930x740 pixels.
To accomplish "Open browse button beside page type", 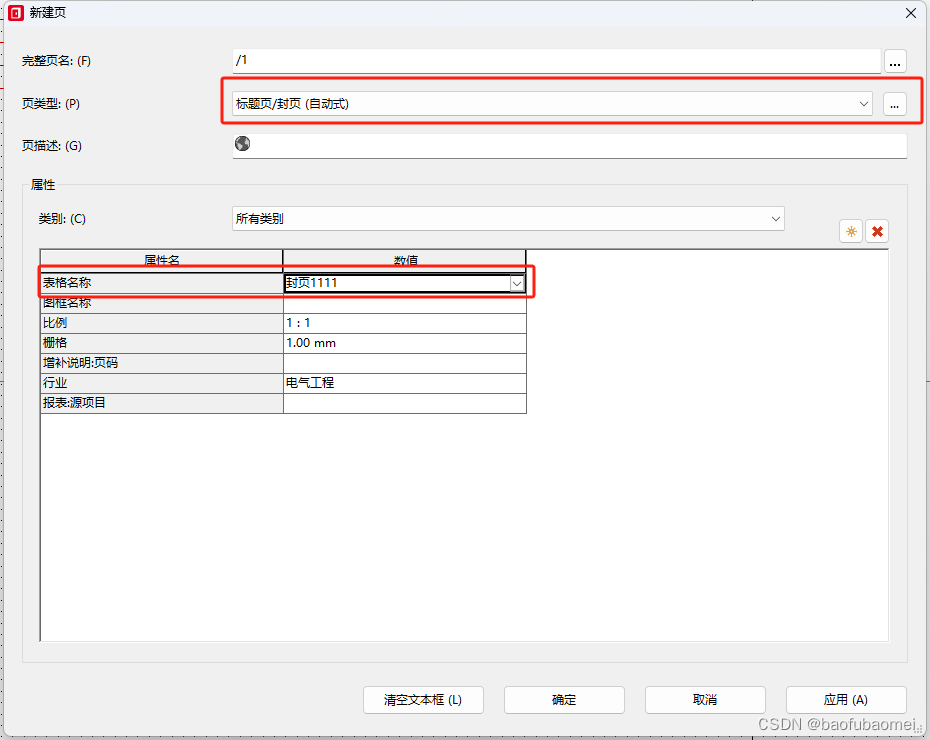I will click(x=895, y=103).
